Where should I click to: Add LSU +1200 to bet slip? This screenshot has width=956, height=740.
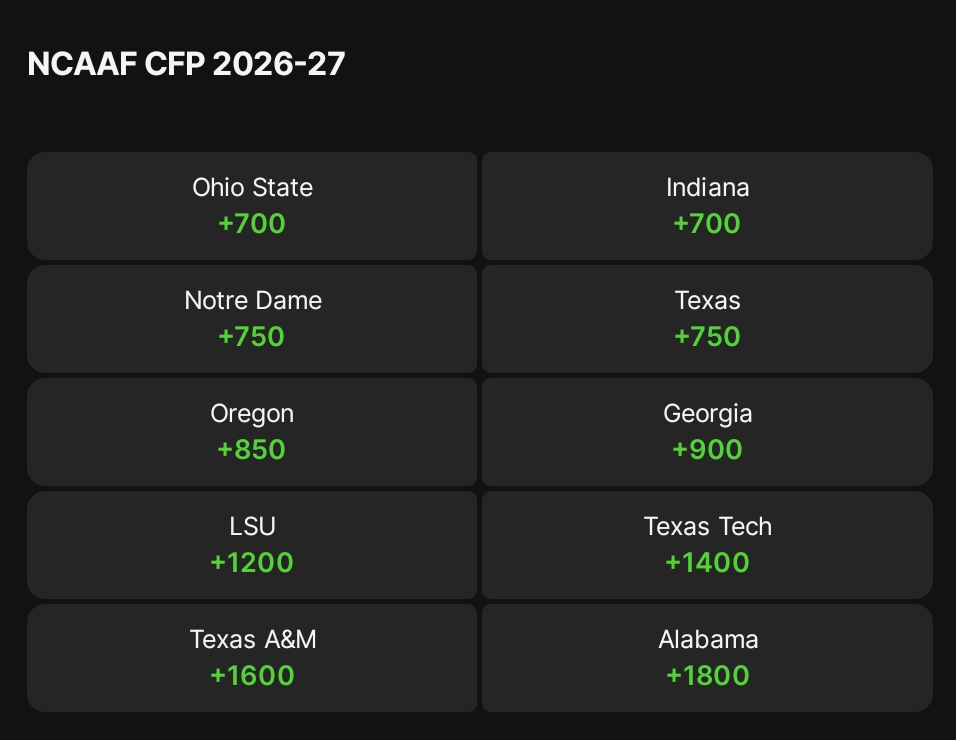[252, 545]
